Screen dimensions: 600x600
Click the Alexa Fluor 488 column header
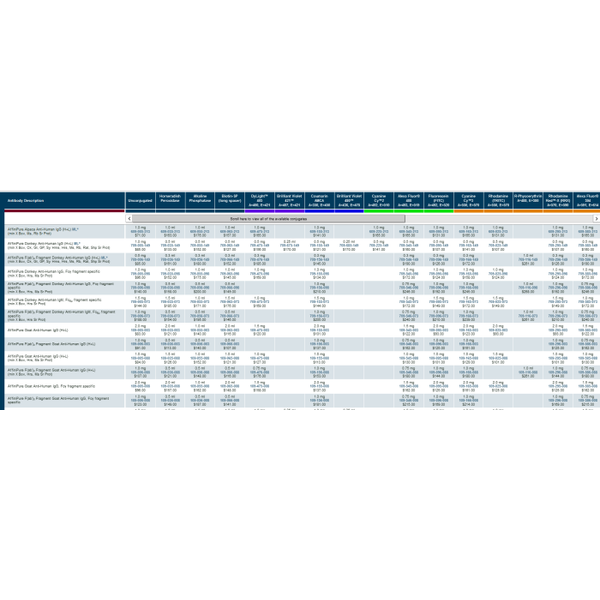[409, 201]
